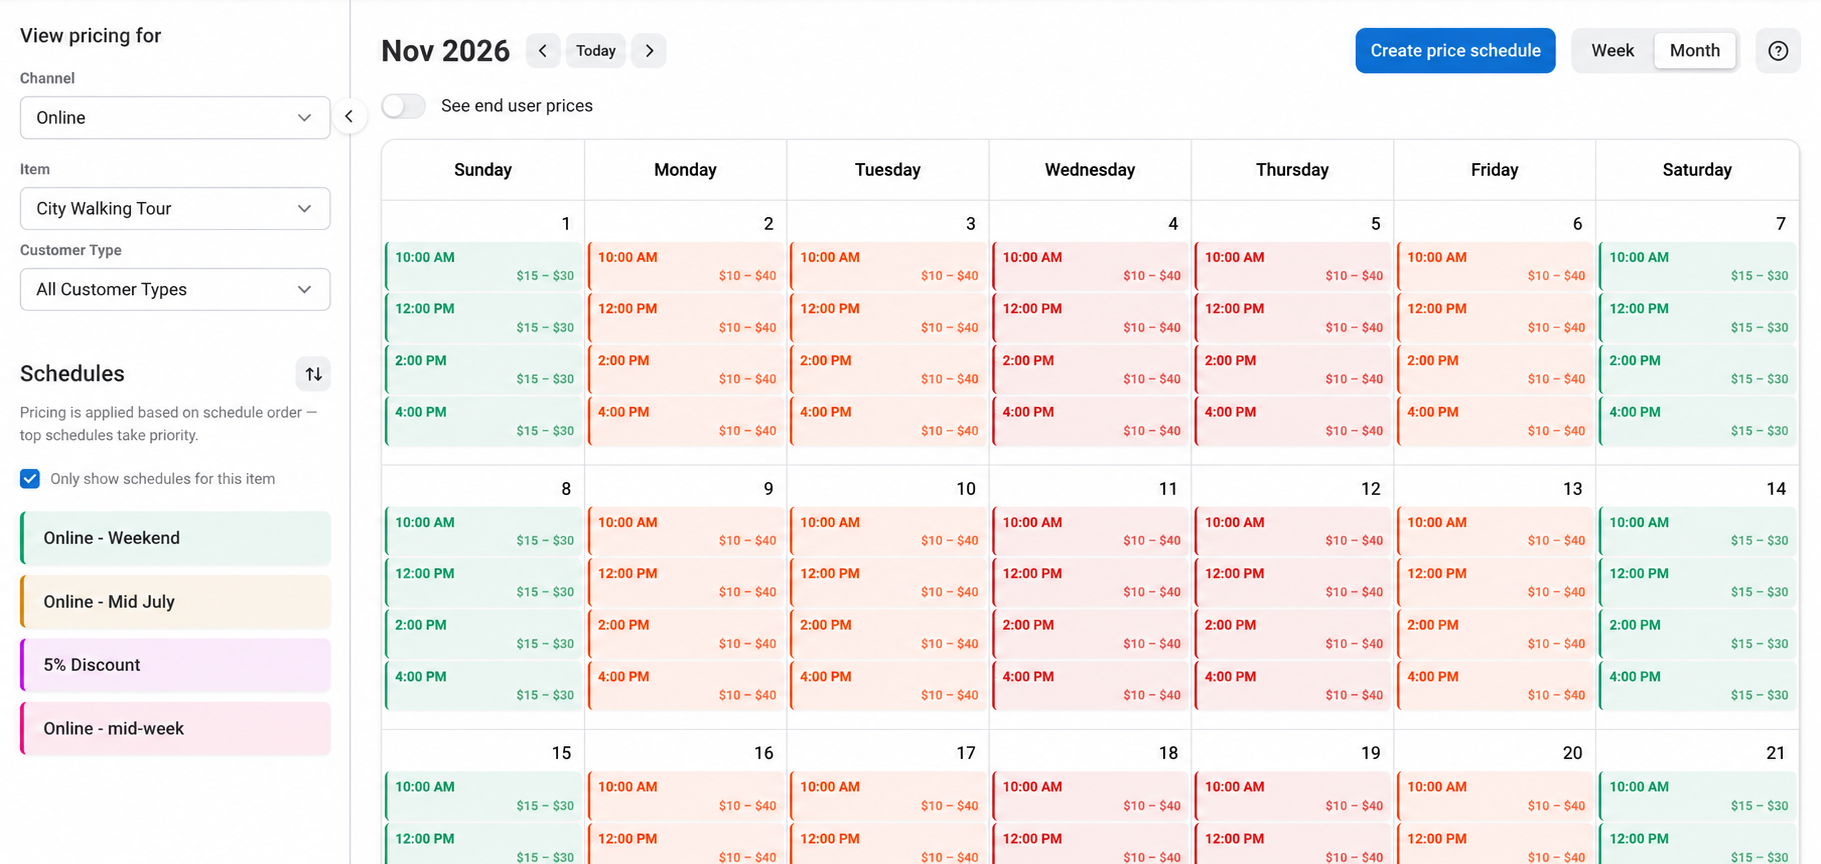
Task: Open the 10:00 AM slot on Sunday the 15th
Action: click(483, 796)
